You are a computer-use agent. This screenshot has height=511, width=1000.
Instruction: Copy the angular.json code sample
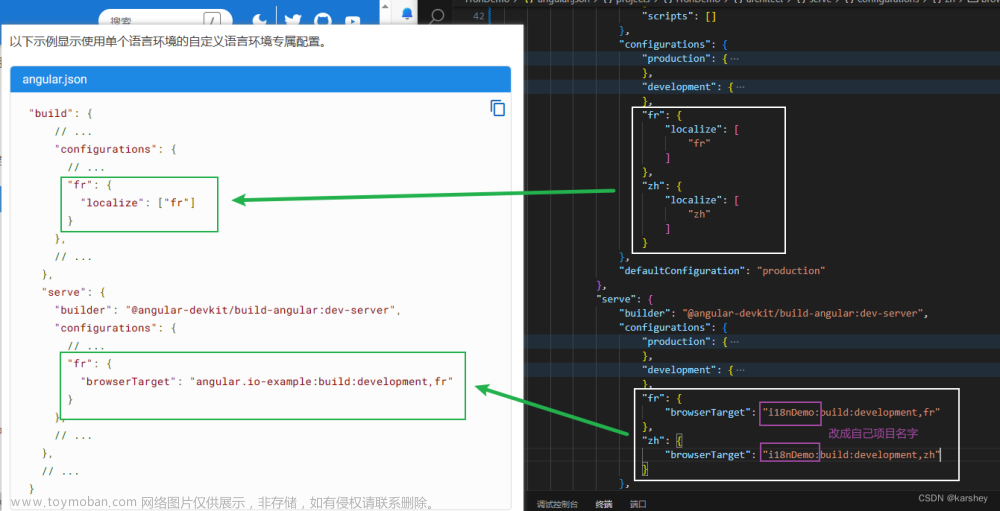tap(497, 108)
